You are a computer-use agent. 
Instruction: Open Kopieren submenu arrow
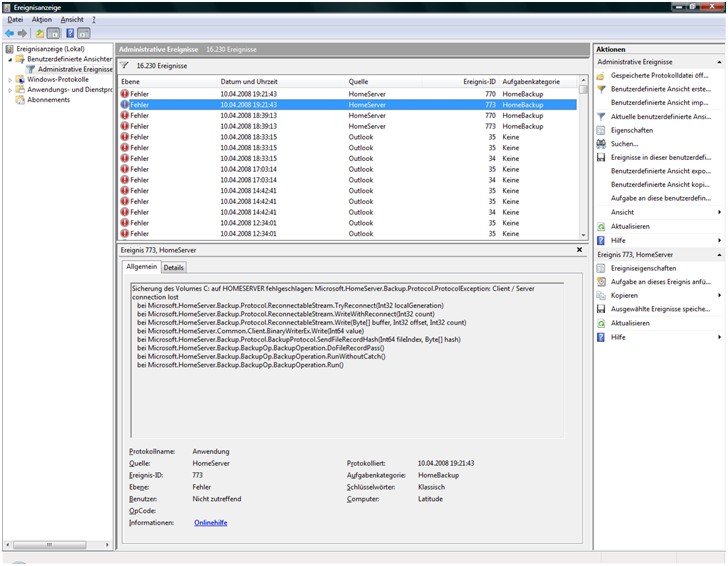click(x=719, y=295)
